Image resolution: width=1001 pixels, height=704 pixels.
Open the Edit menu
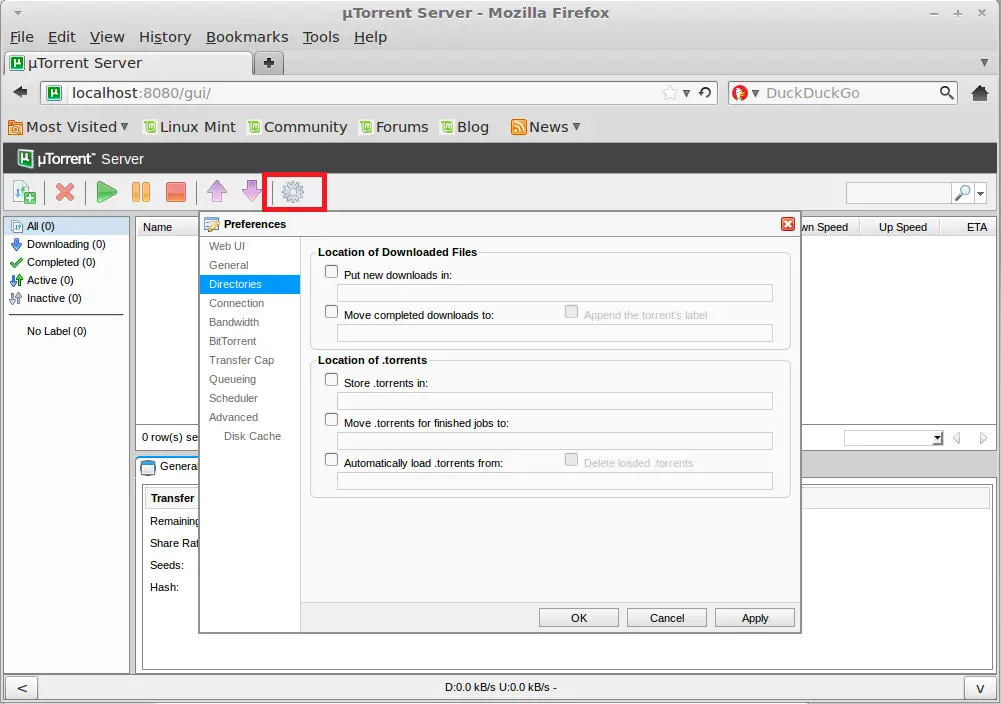click(61, 37)
